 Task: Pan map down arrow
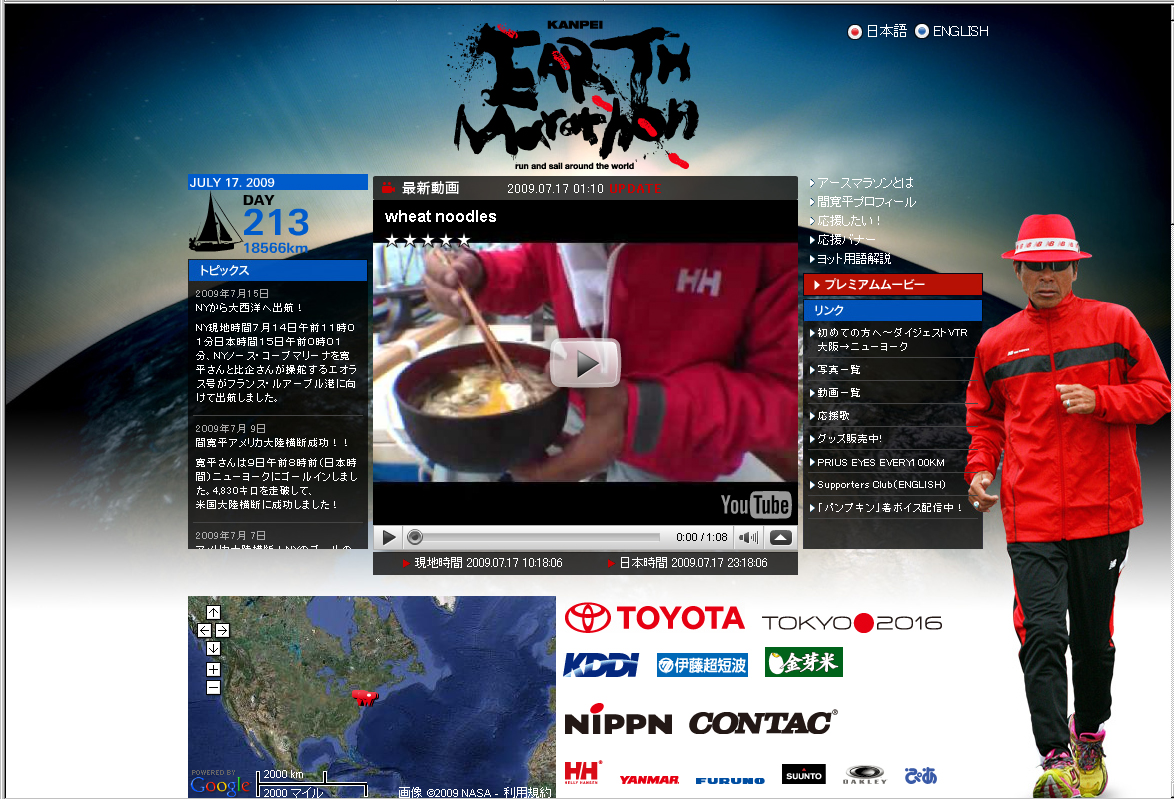213,648
